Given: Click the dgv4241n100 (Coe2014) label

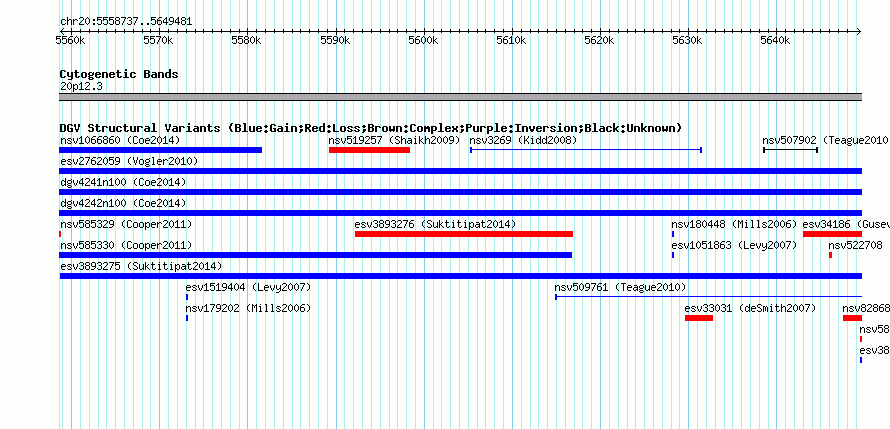Looking at the screenshot, I should click(123, 182).
